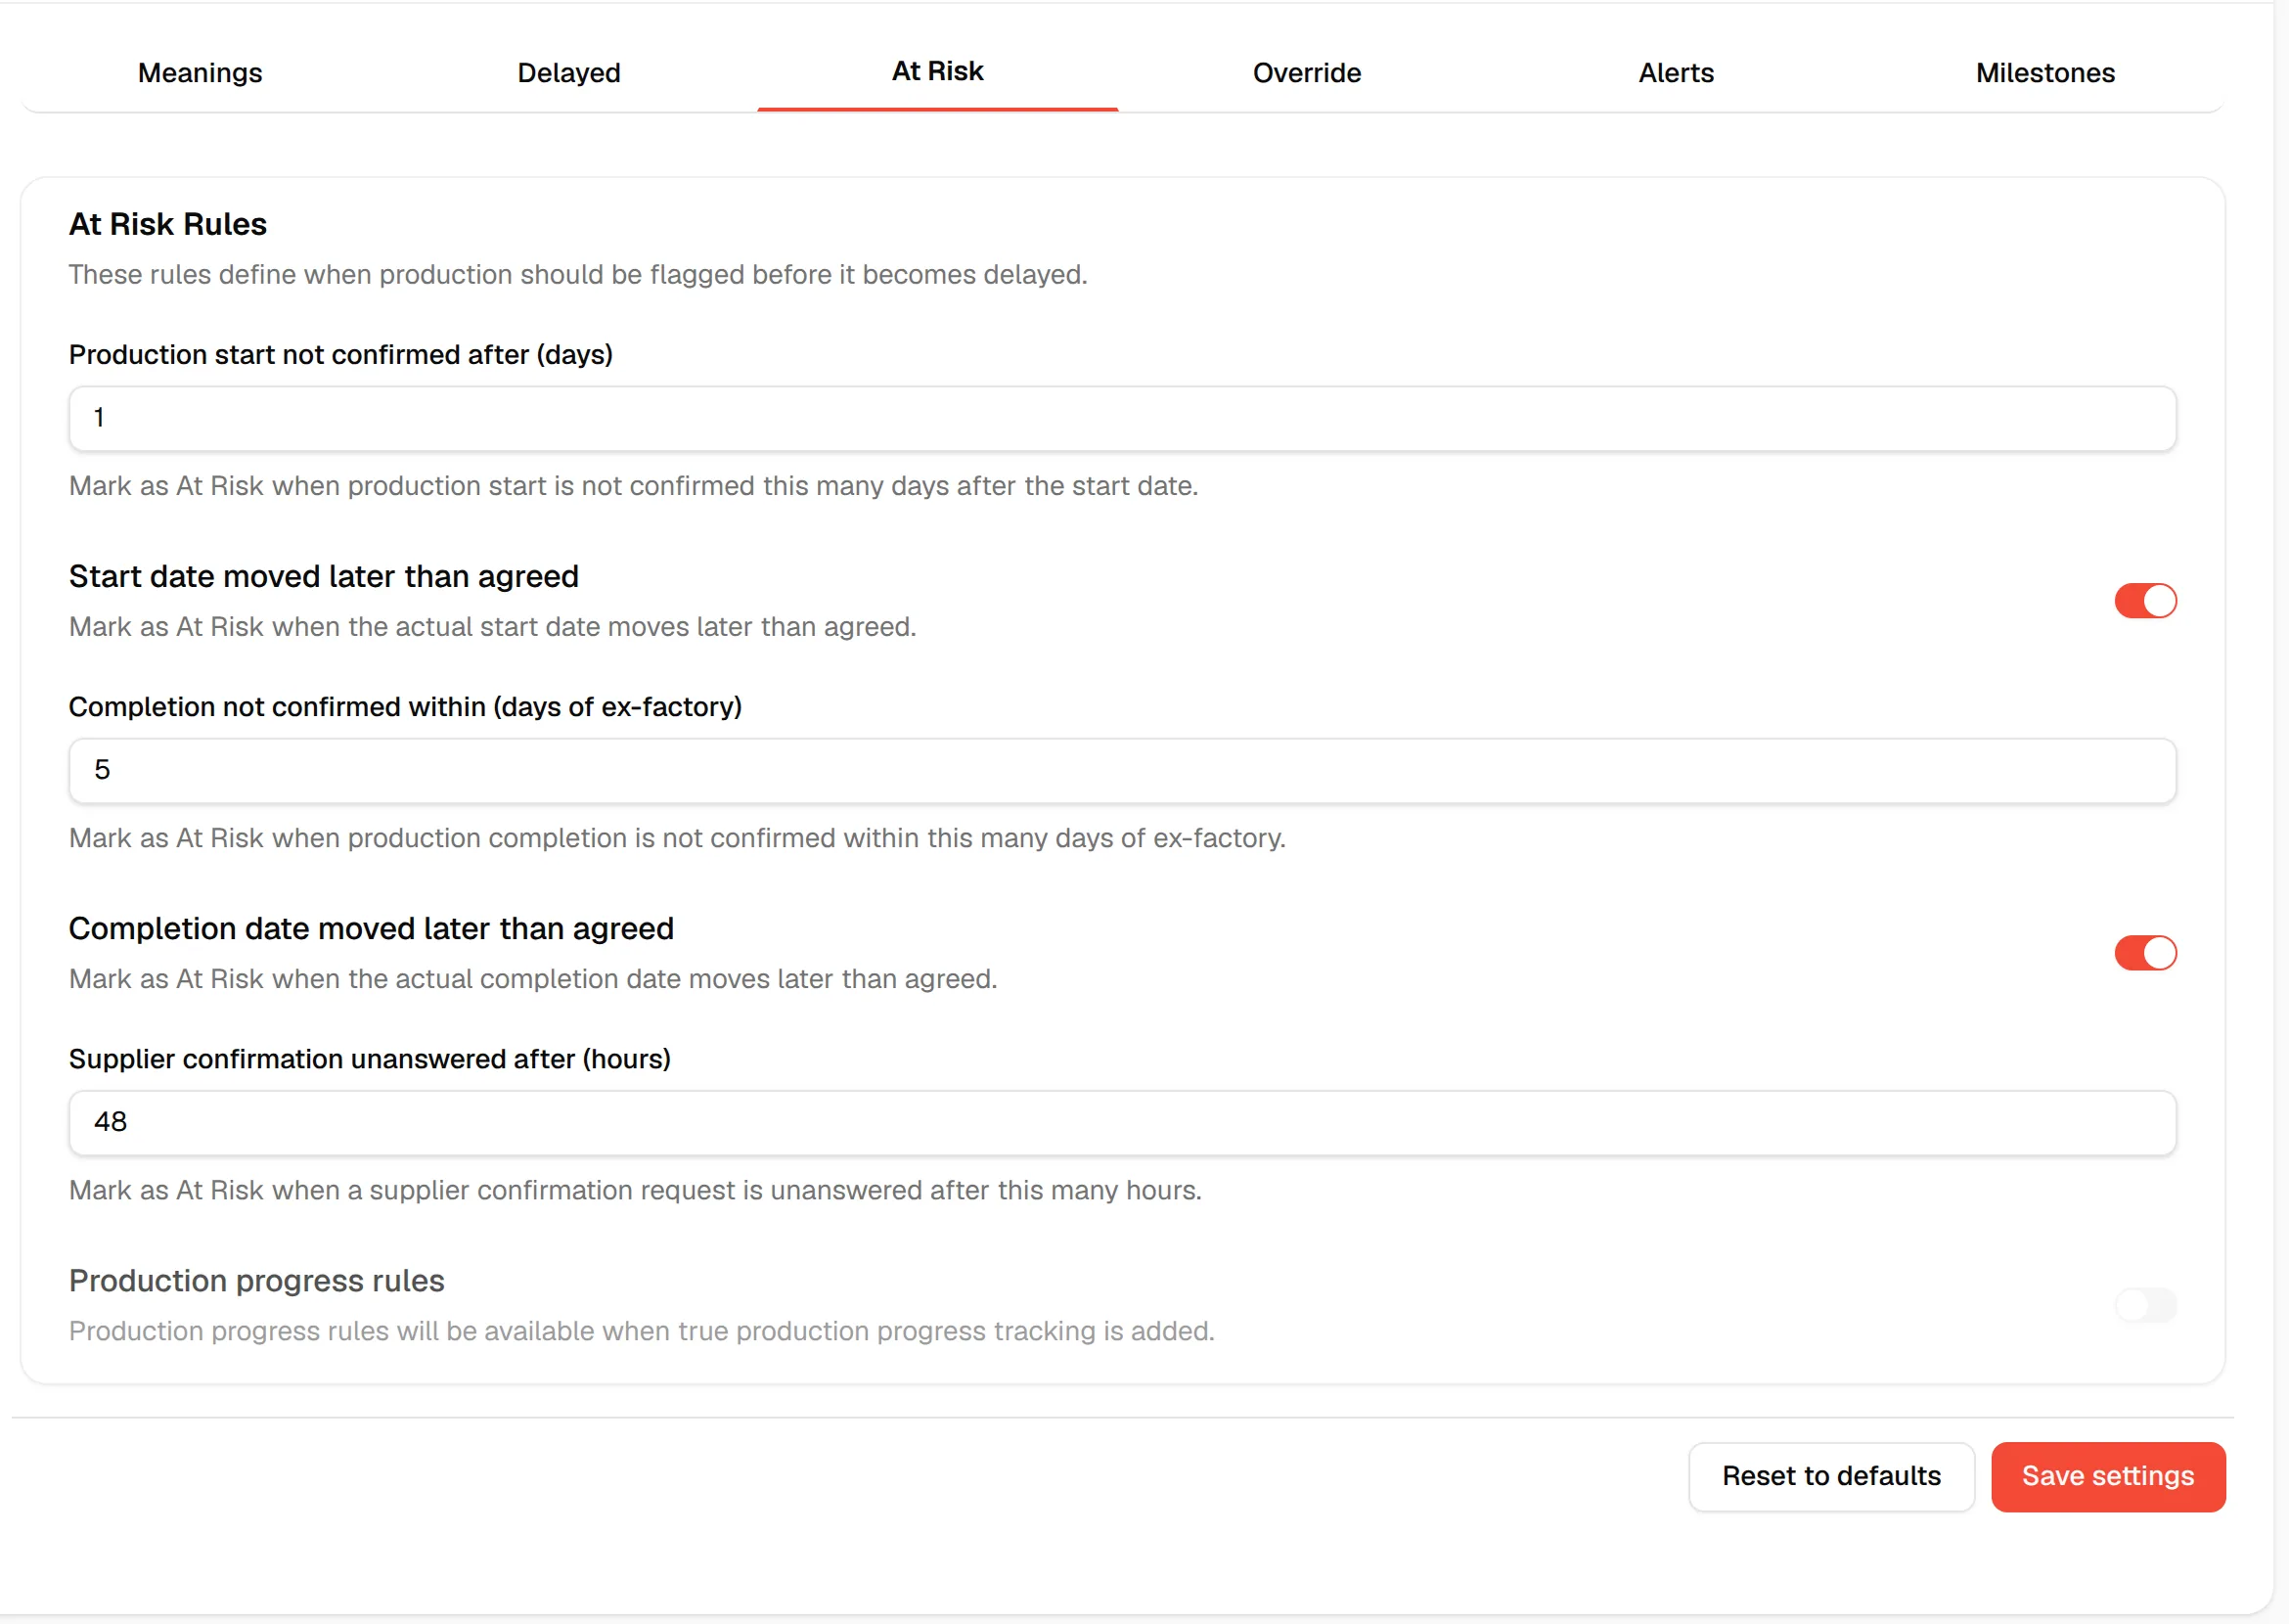Screen dimensions: 2289x1624
Task: Open the Alerts tab
Action: tap(1676, 73)
